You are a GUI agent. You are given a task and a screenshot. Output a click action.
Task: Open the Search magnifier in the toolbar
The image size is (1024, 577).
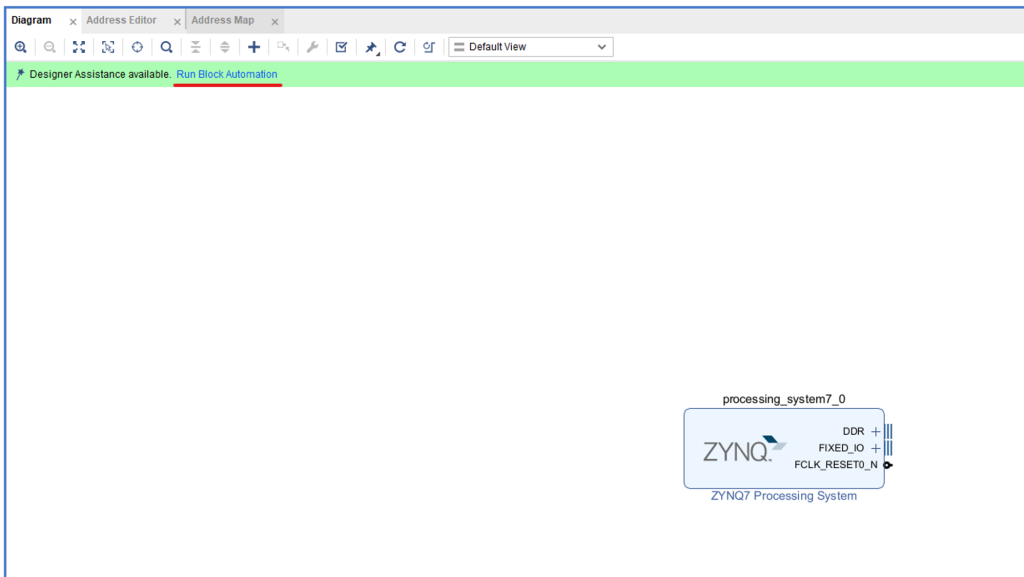tap(167, 47)
